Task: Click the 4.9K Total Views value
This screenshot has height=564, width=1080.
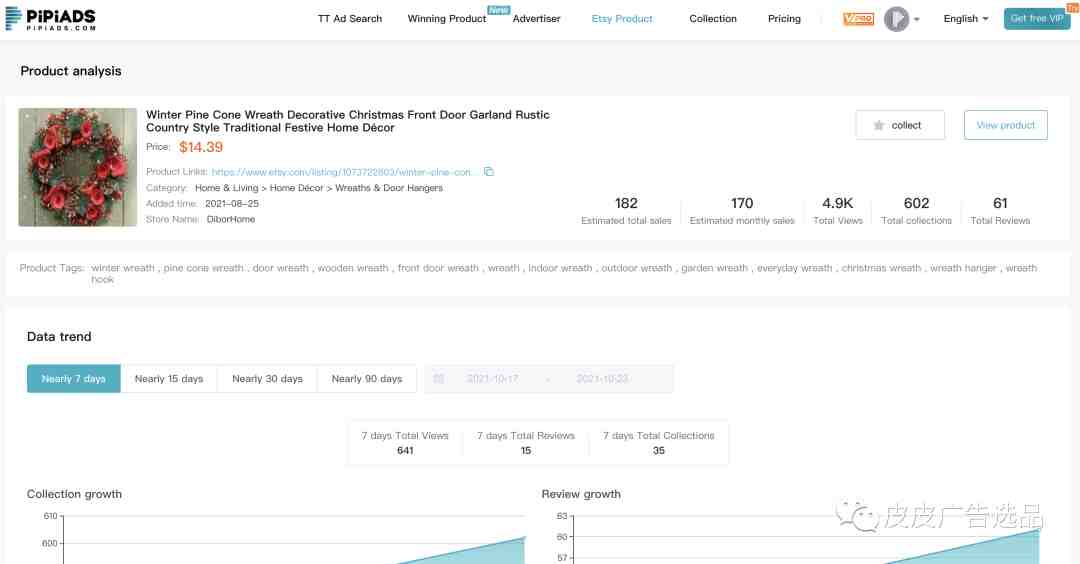Action: (838, 203)
